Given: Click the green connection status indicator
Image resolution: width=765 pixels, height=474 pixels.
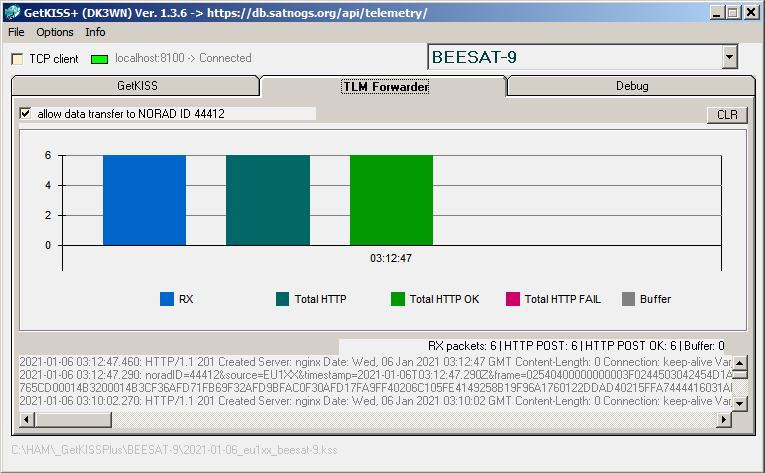Looking at the screenshot, I should (100, 59).
